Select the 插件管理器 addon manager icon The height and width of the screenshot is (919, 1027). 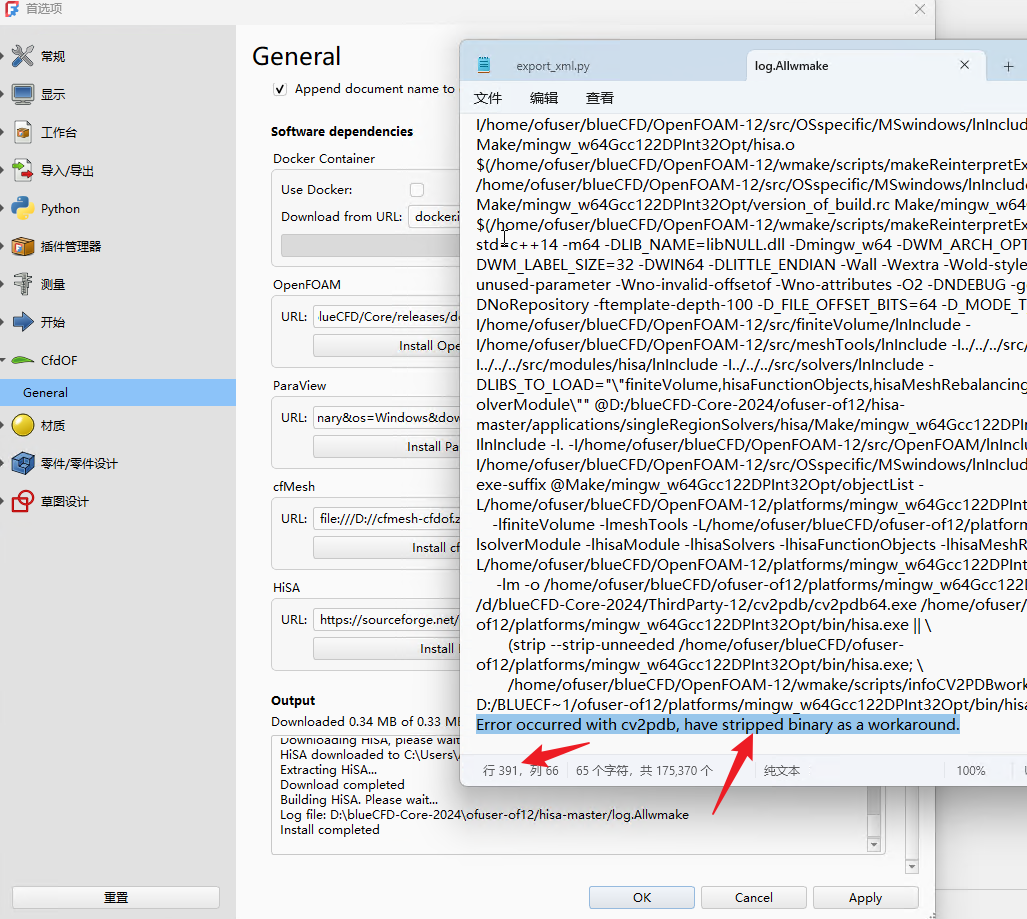[22, 246]
